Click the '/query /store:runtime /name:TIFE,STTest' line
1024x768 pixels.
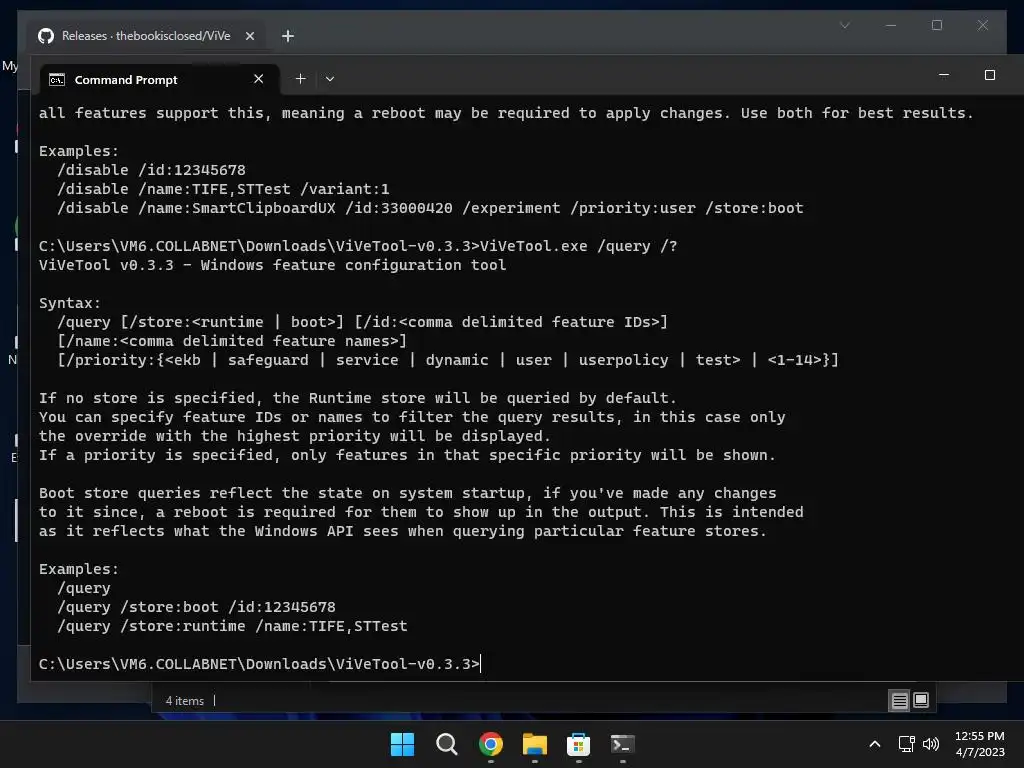232,626
